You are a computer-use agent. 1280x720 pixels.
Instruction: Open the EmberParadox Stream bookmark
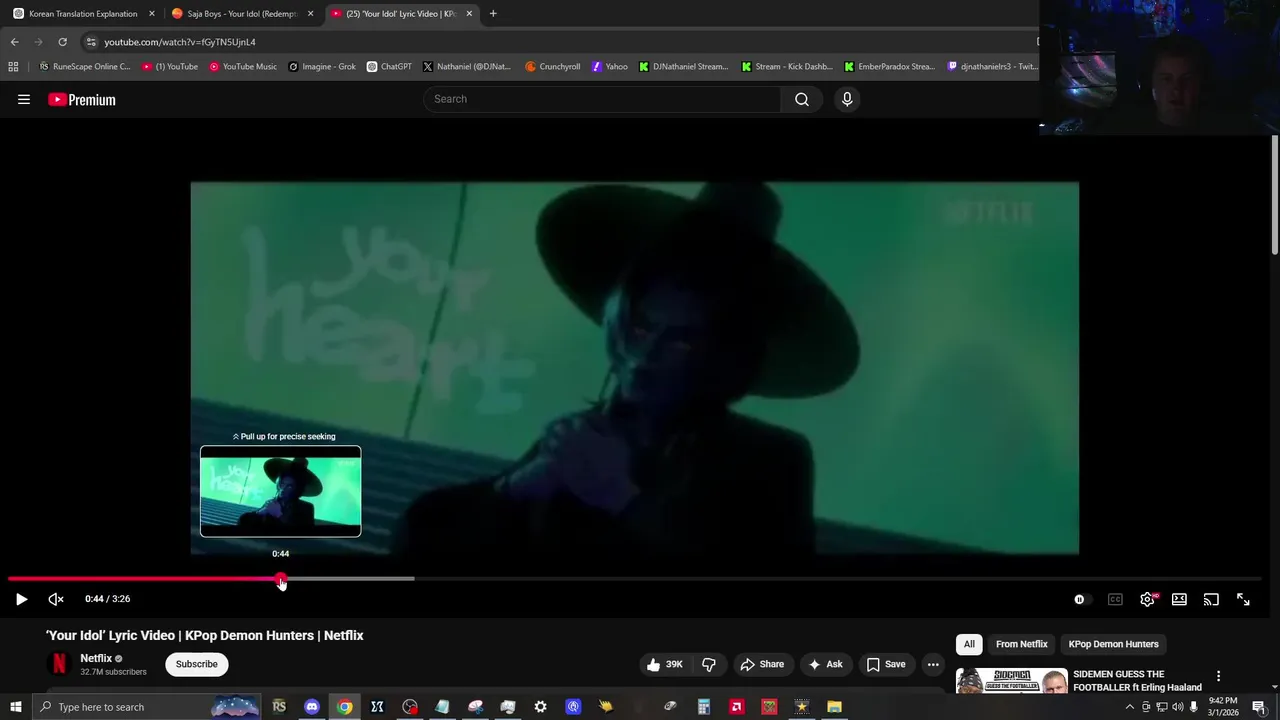coord(889,67)
